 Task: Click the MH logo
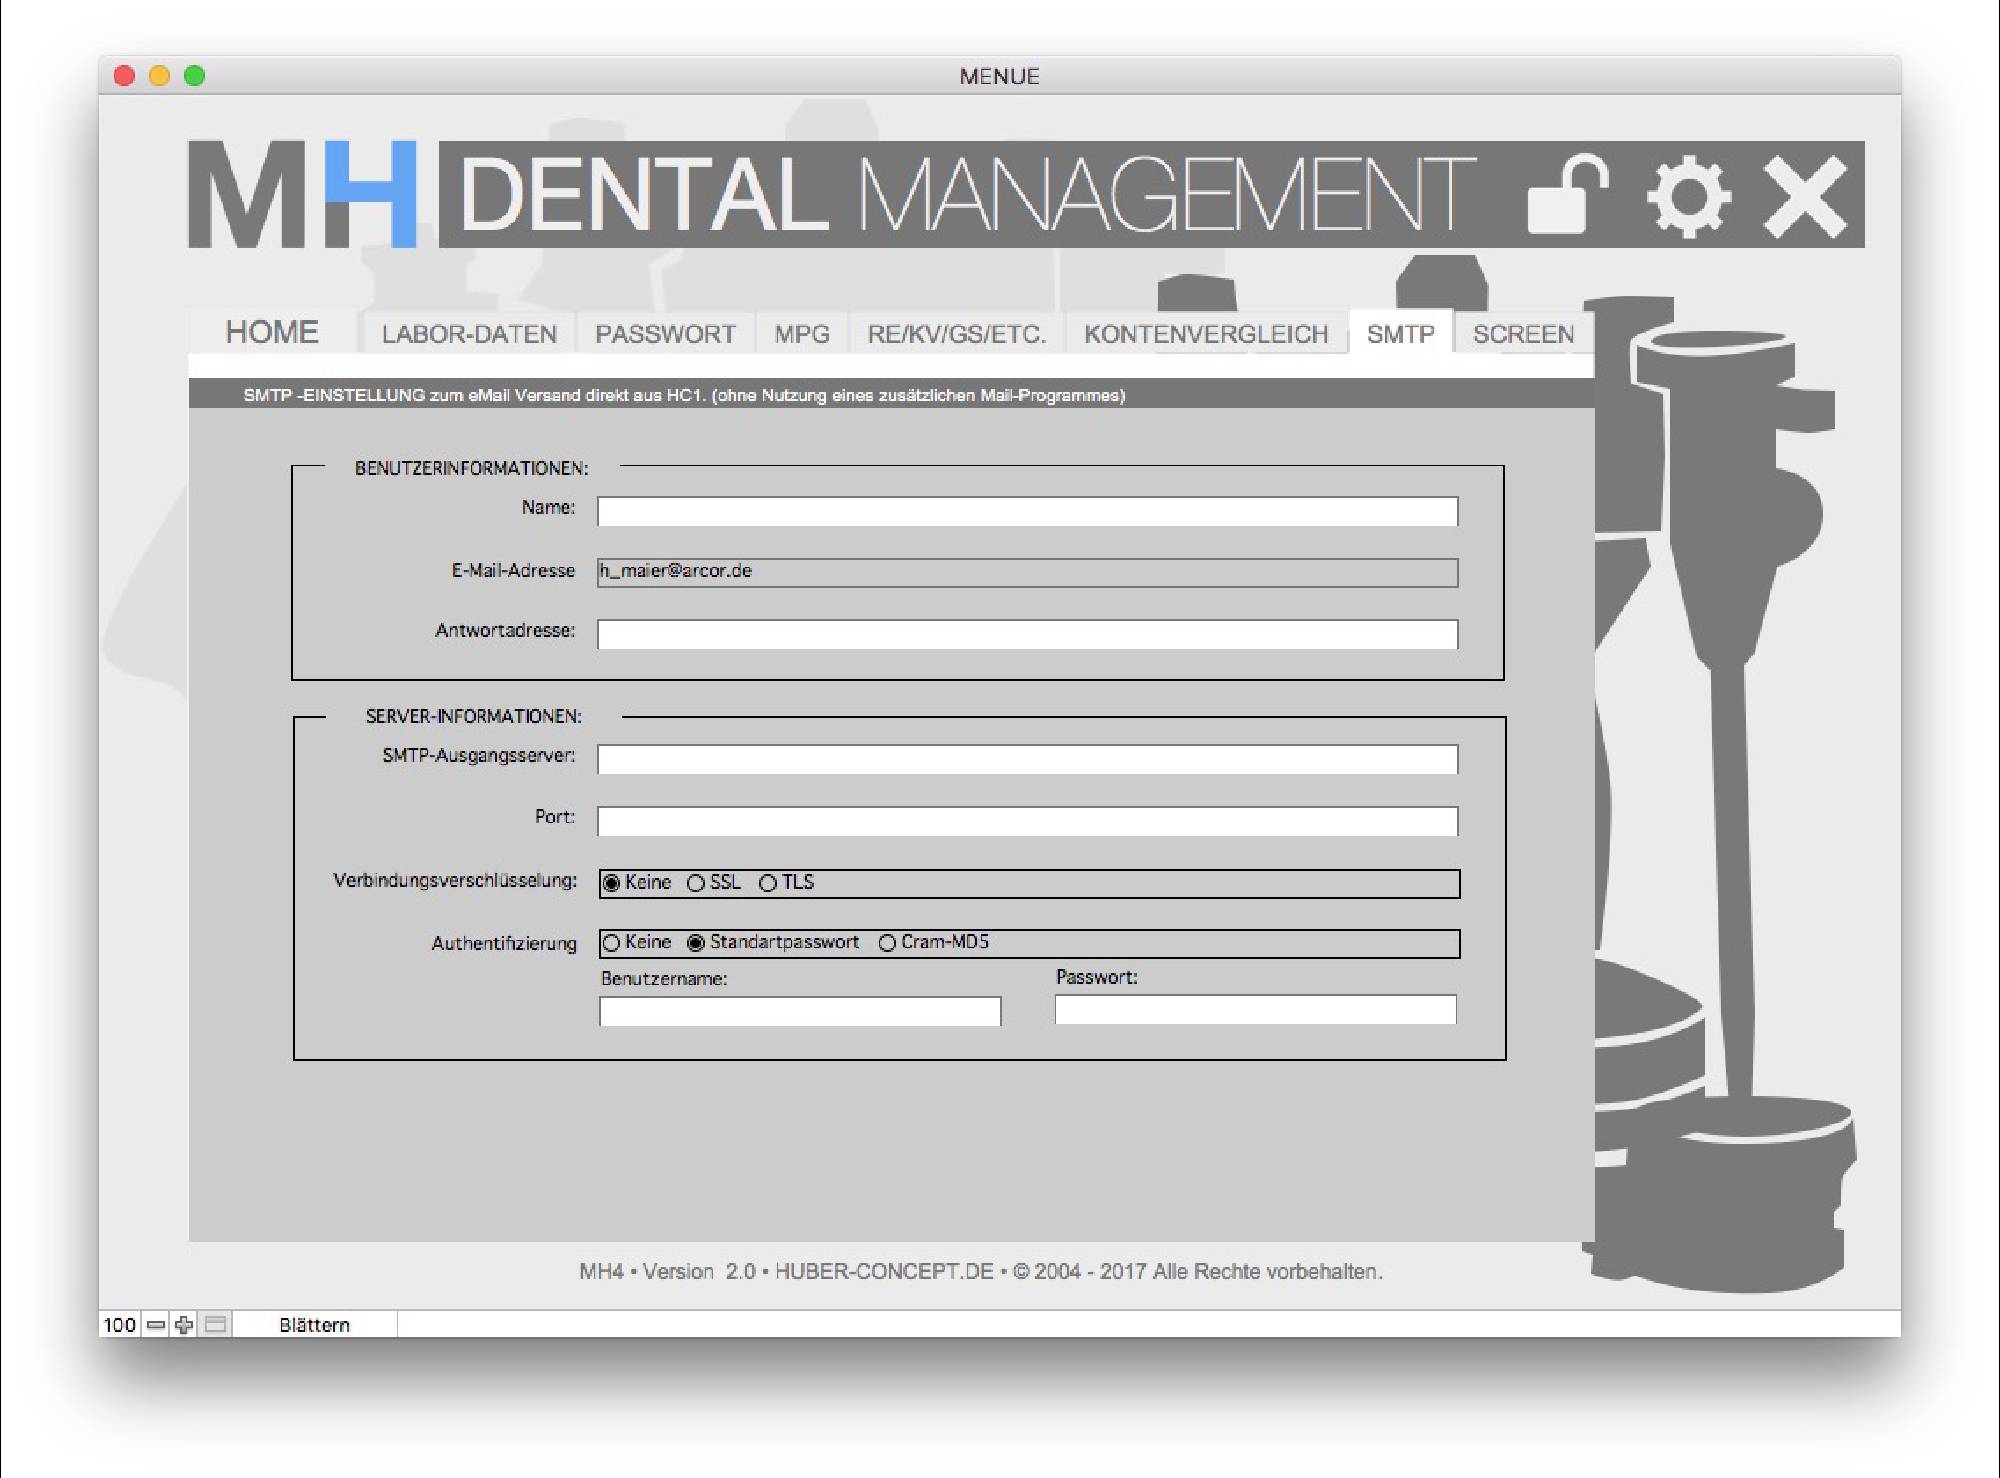click(302, 195)
